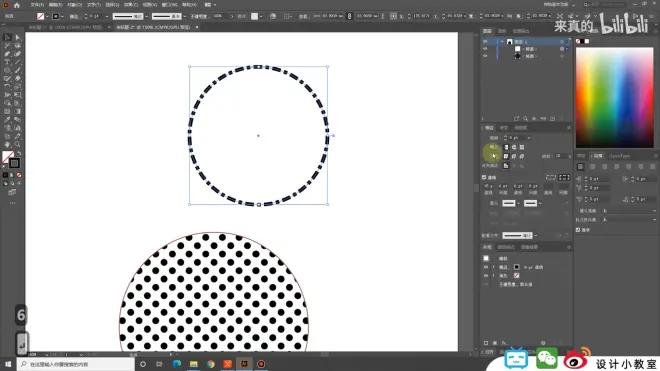Screen dimensions: 660x371
Task: Hide the second ellipse sublayer
Action: 485,56
